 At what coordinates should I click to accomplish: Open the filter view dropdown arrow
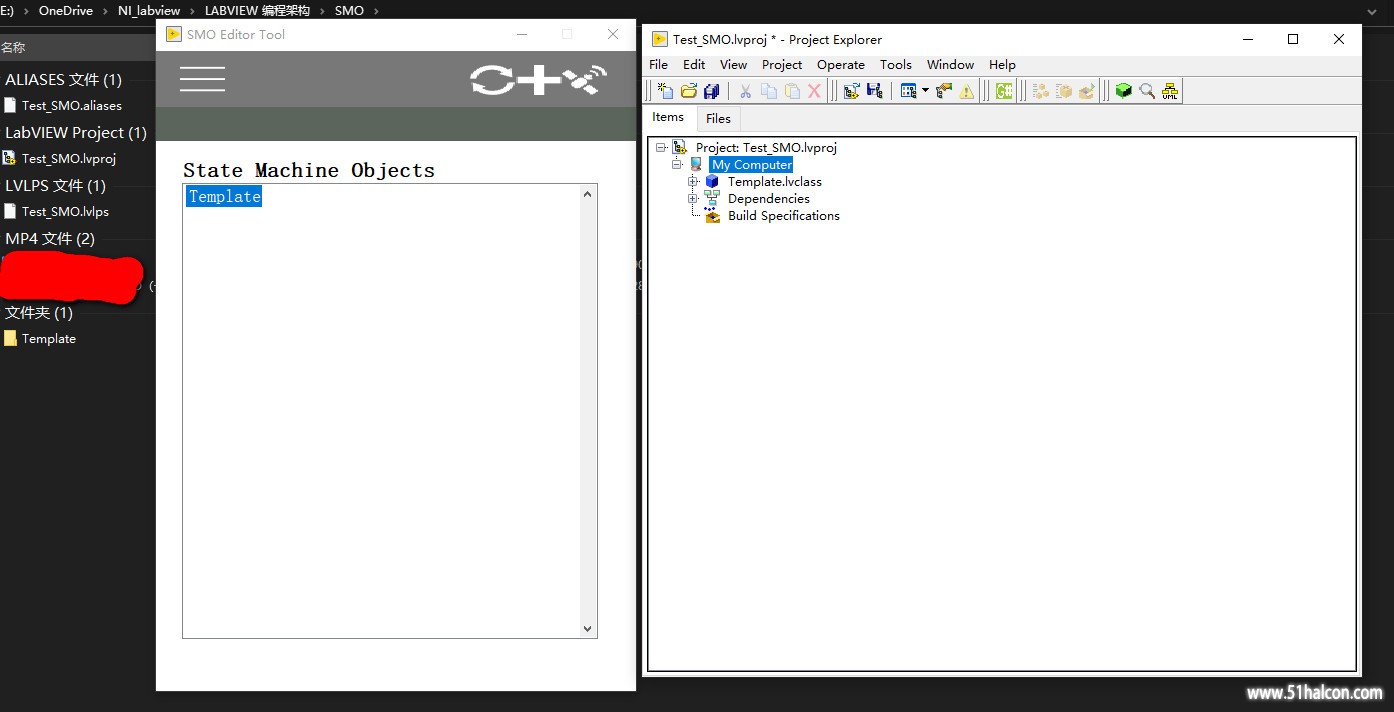tap(925, 91)
